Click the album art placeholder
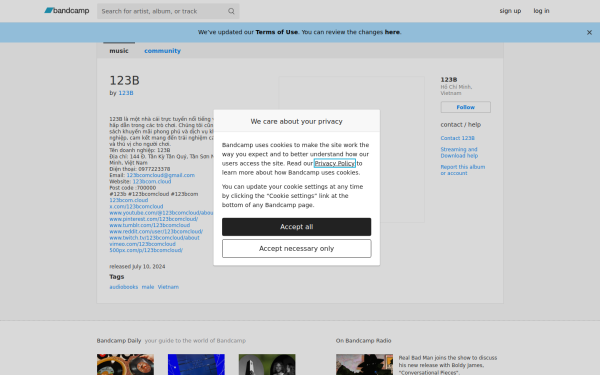The image size is (600, 375). point(351,149)
